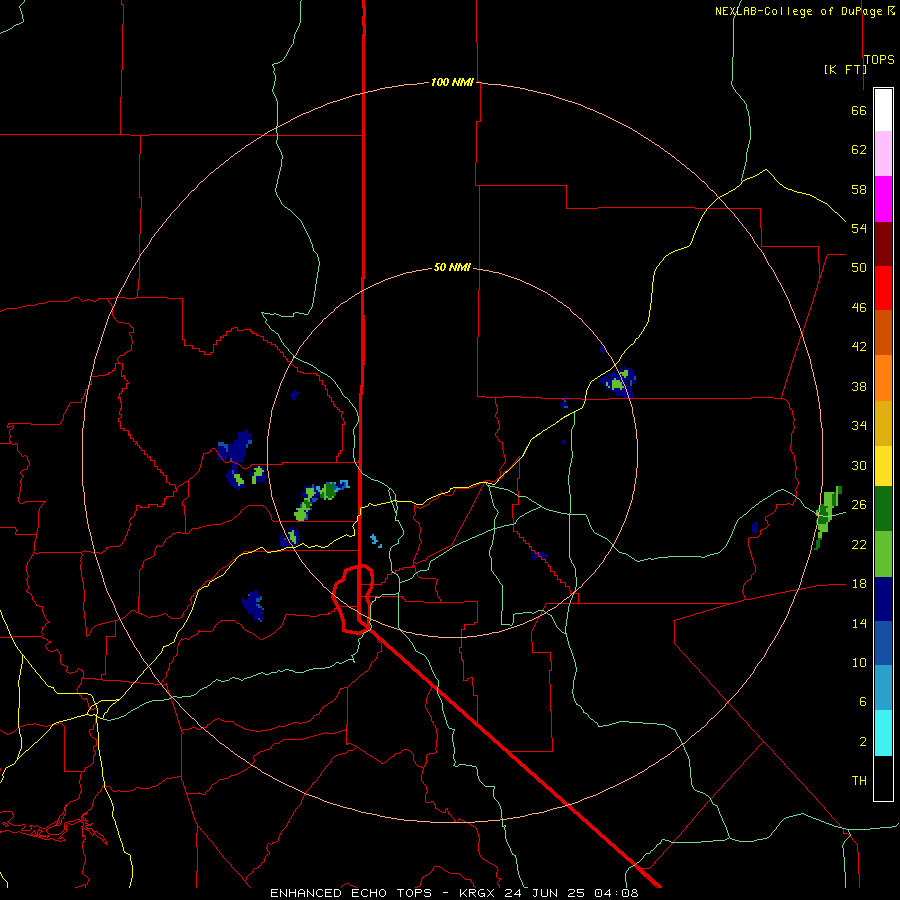
Task: Click the legend value "TH"
Action: (x=859, y=781)
